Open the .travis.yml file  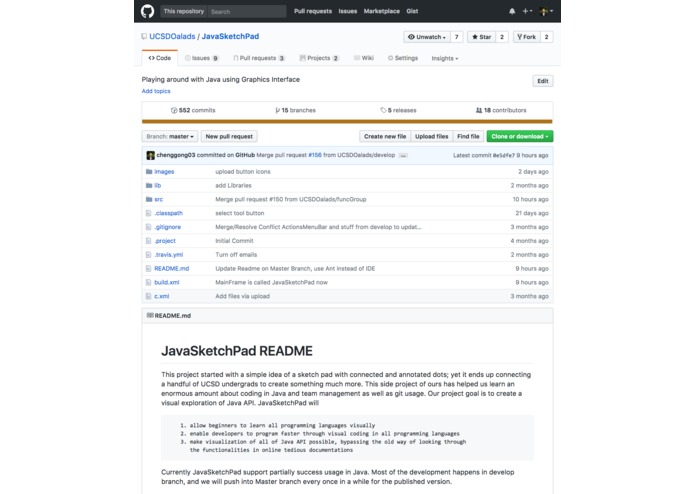168,255
